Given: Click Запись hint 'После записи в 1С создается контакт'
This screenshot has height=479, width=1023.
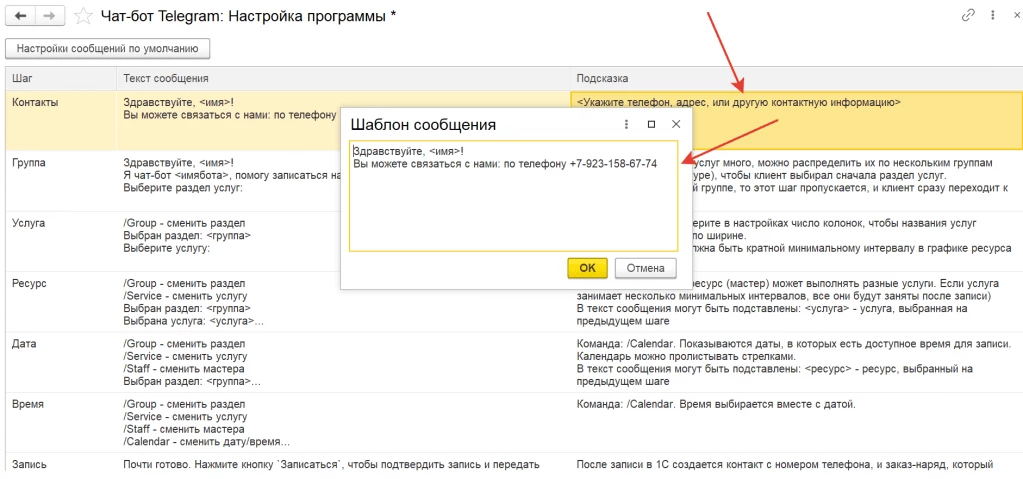Looking at the screenshot, I should 669,465.
